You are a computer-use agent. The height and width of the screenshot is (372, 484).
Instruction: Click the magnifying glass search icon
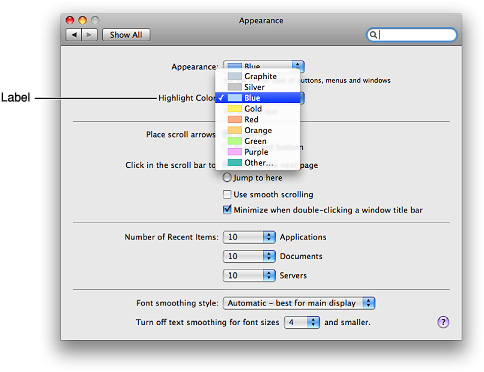coord(373,35)
